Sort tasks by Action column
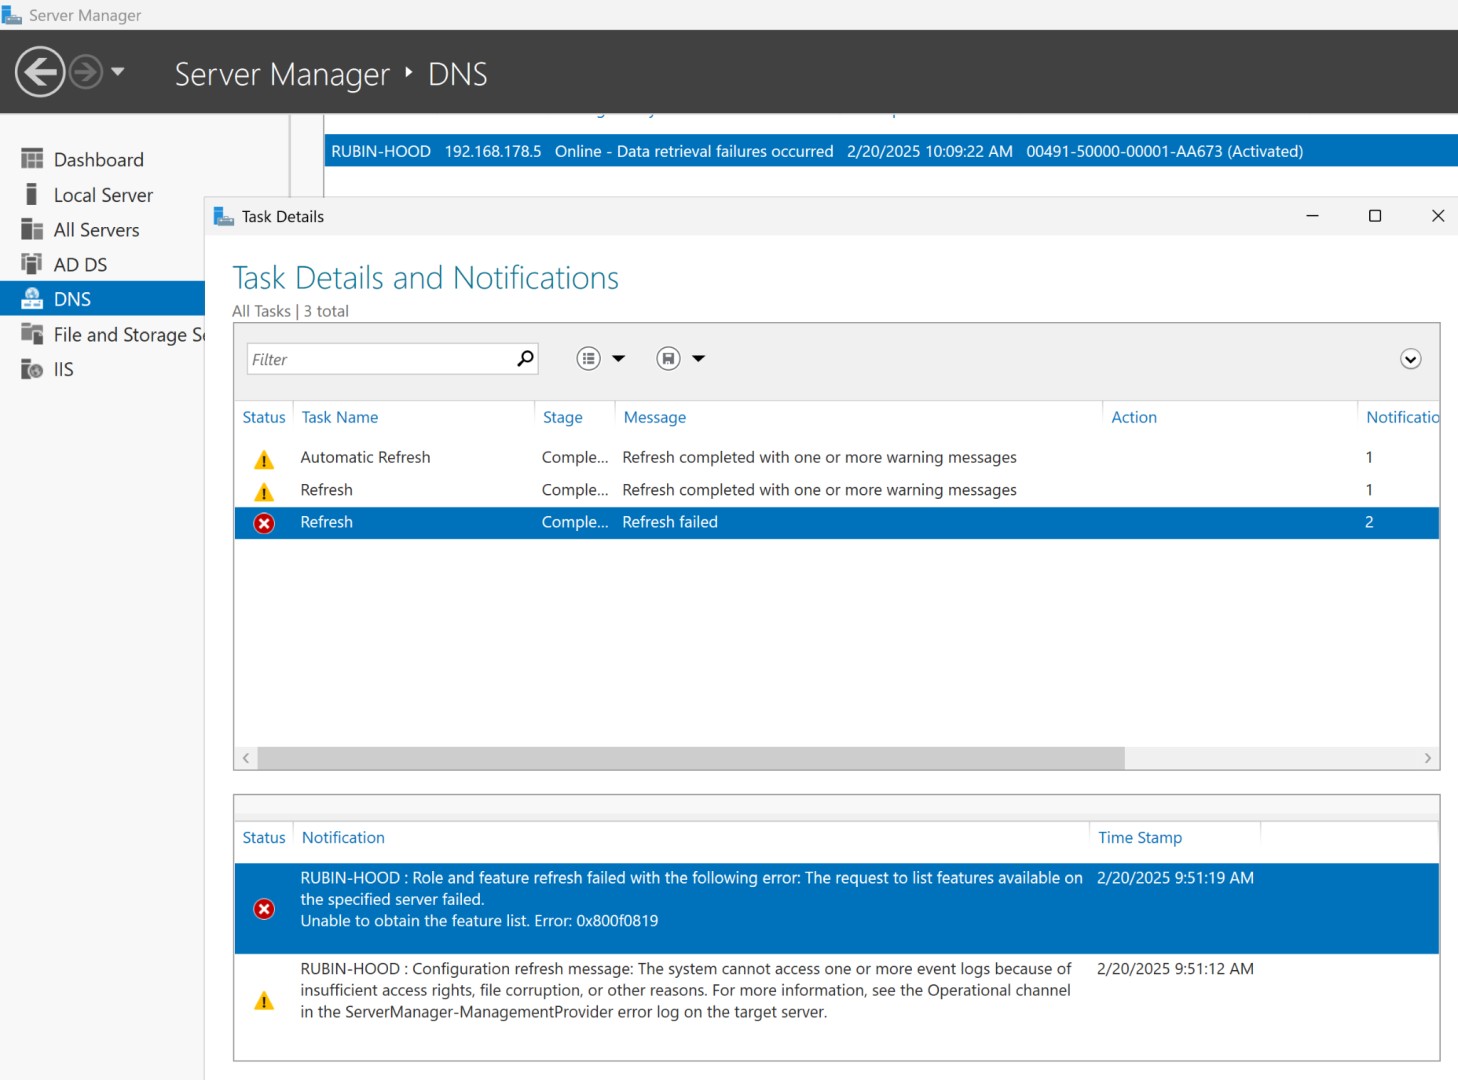Image resolution: width=1458 pixels, height=1080 pixels. 1134,417
